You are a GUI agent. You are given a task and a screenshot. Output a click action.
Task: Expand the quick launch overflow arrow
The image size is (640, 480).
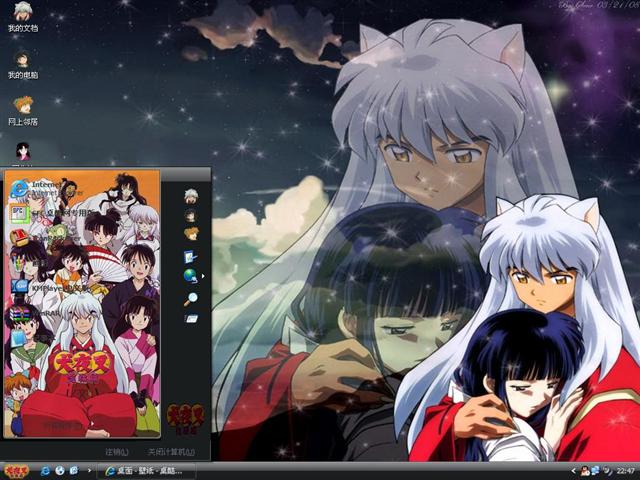point(89,471)
